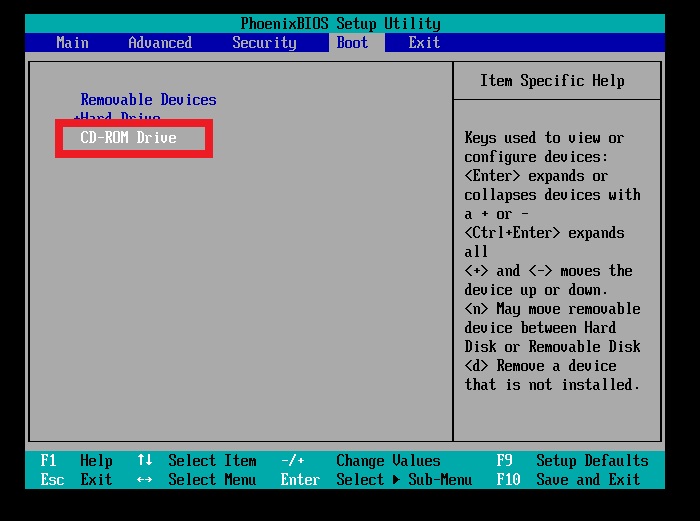Click the up/down arrows icon in footer
The width and height of the screenshot is (700, 521).
tap(144, 461)
